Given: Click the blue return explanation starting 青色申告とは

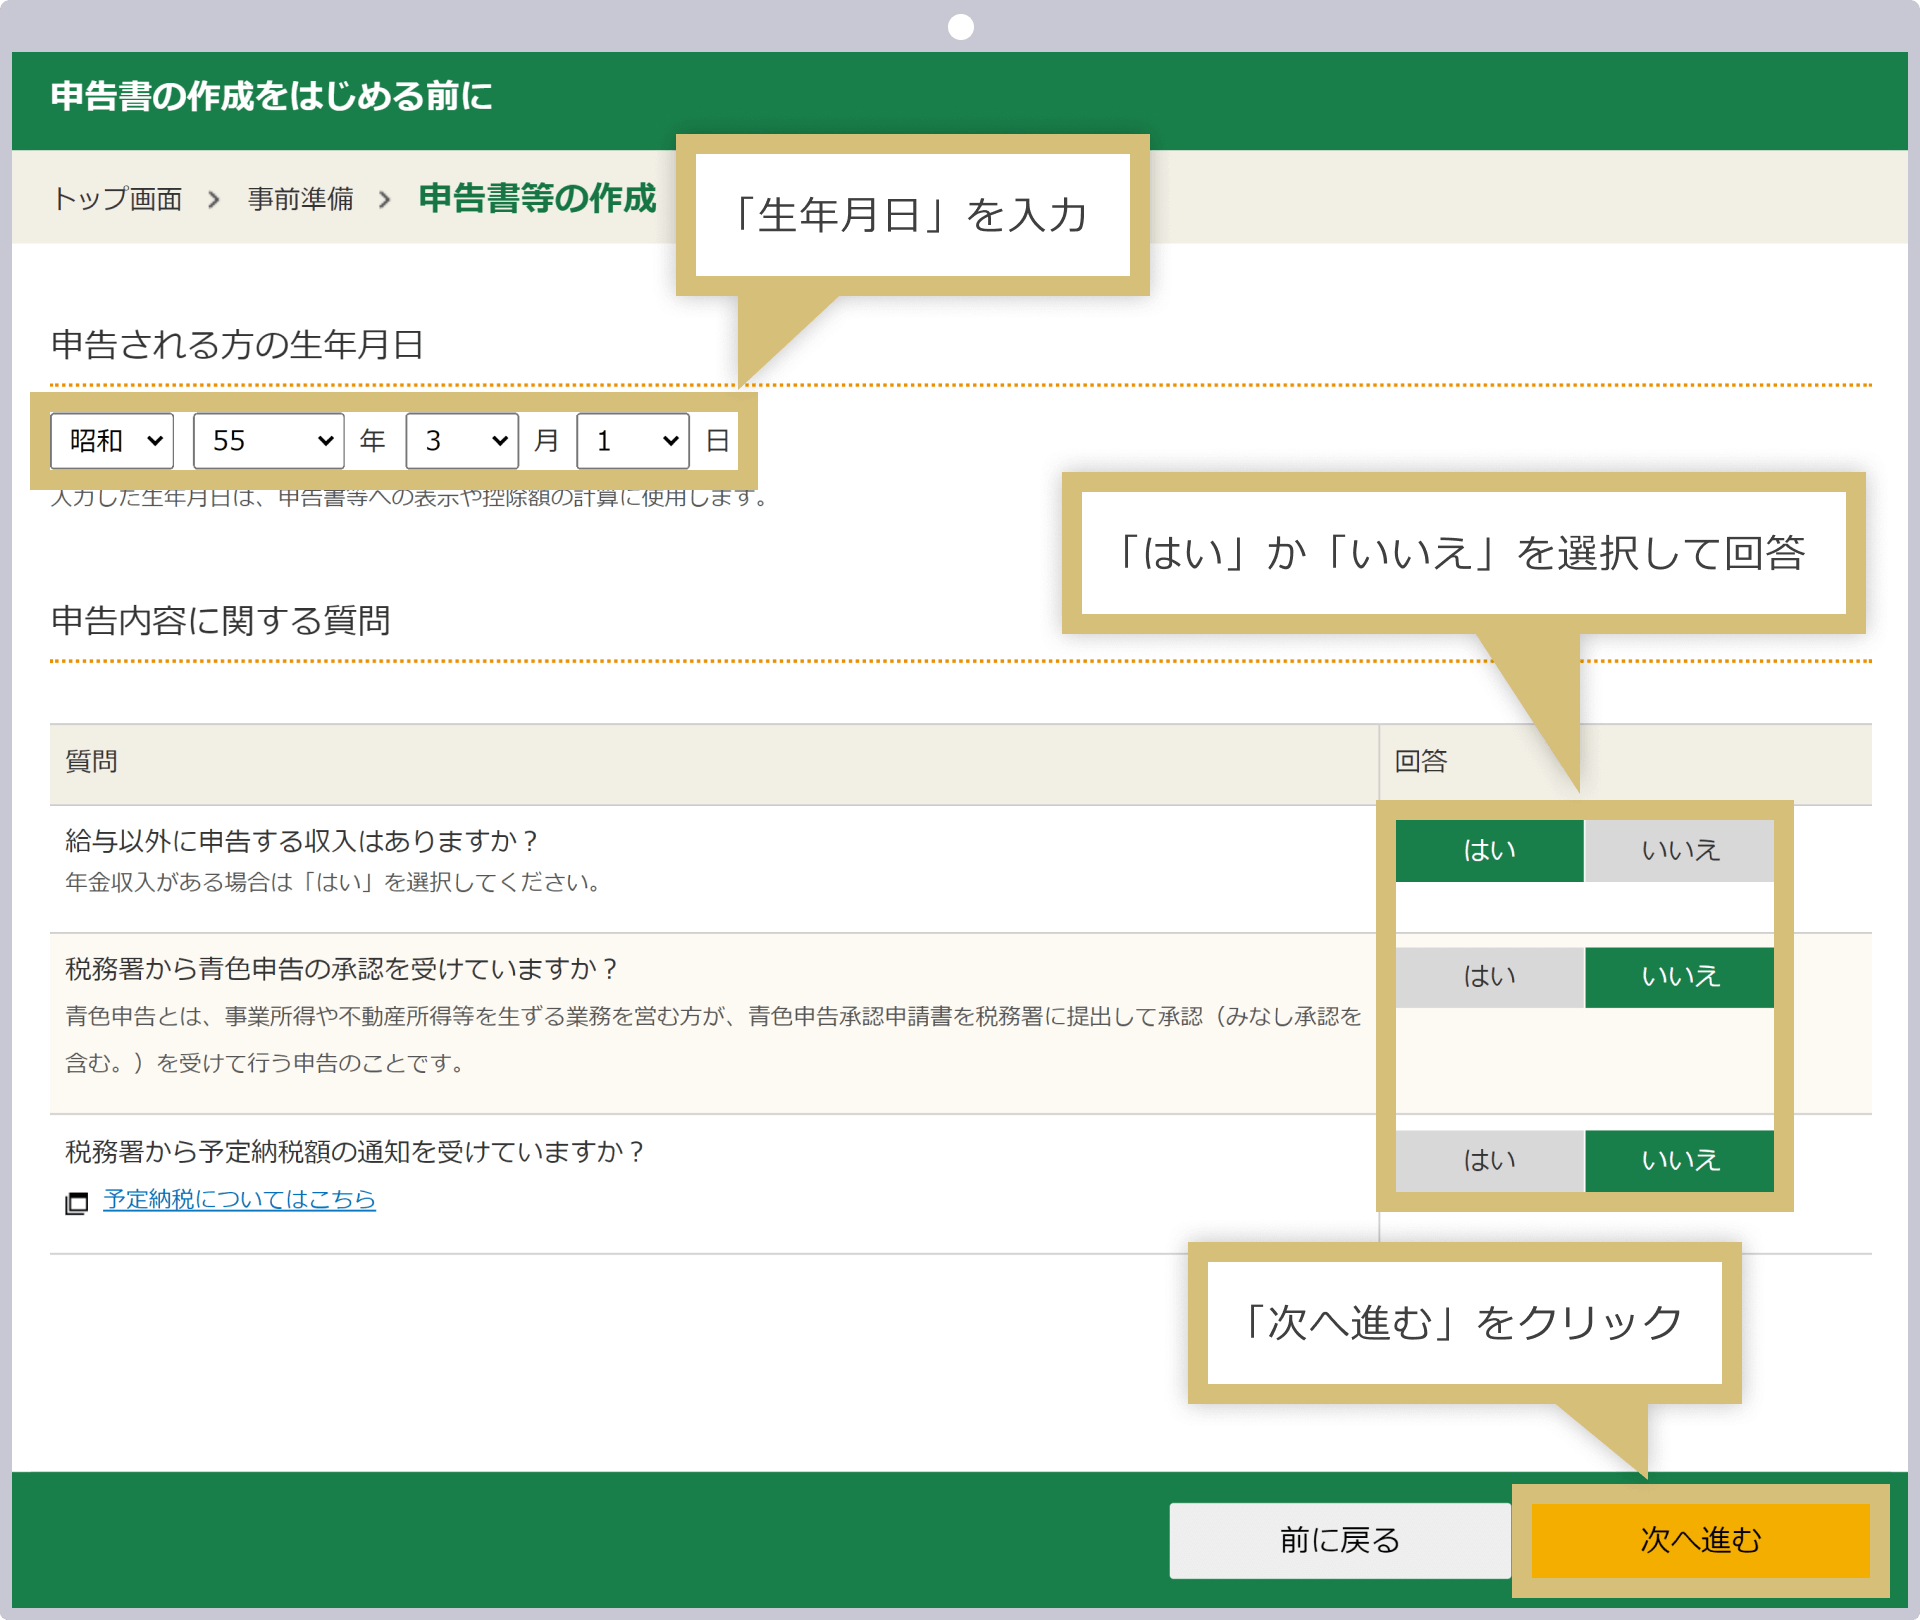Looking at the screenshot, I should (714, 1040).
